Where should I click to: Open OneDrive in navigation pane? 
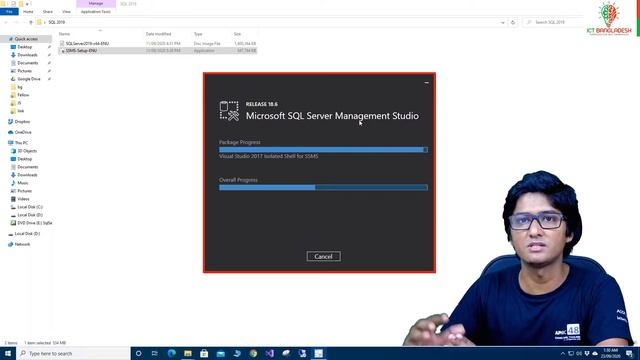23,132
